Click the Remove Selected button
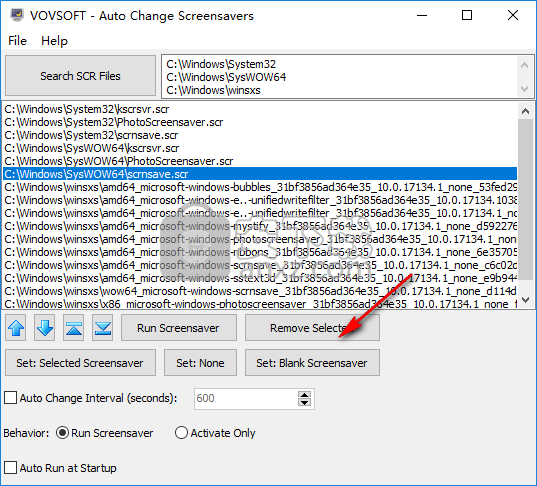 [x=312, y=328]
